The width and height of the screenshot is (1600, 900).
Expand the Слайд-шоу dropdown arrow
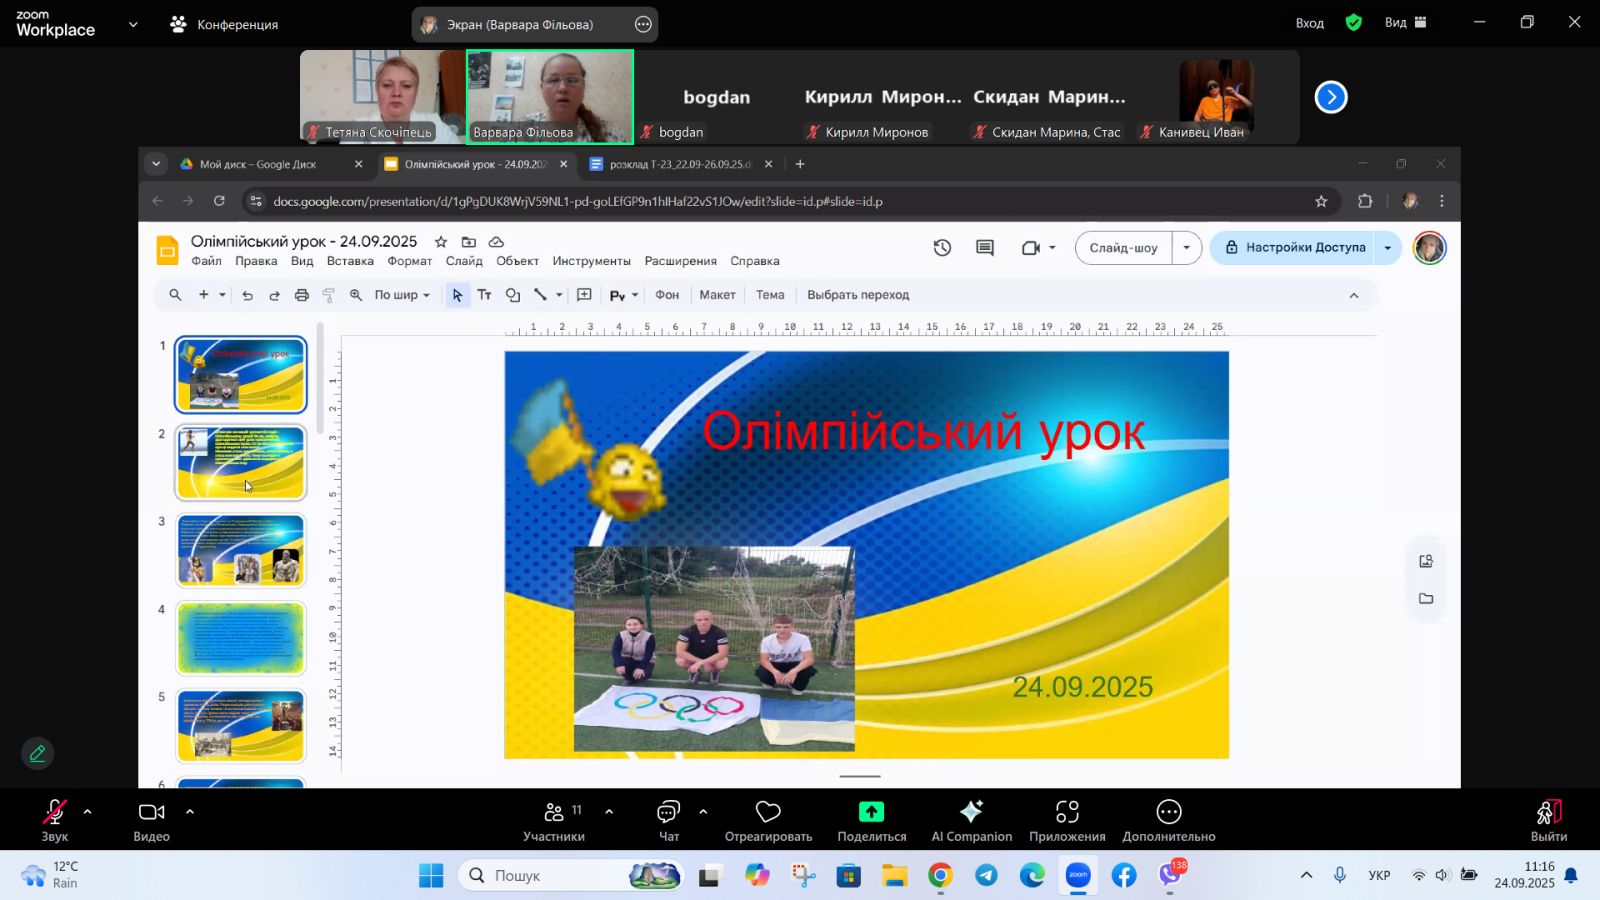click(1186, 248)
